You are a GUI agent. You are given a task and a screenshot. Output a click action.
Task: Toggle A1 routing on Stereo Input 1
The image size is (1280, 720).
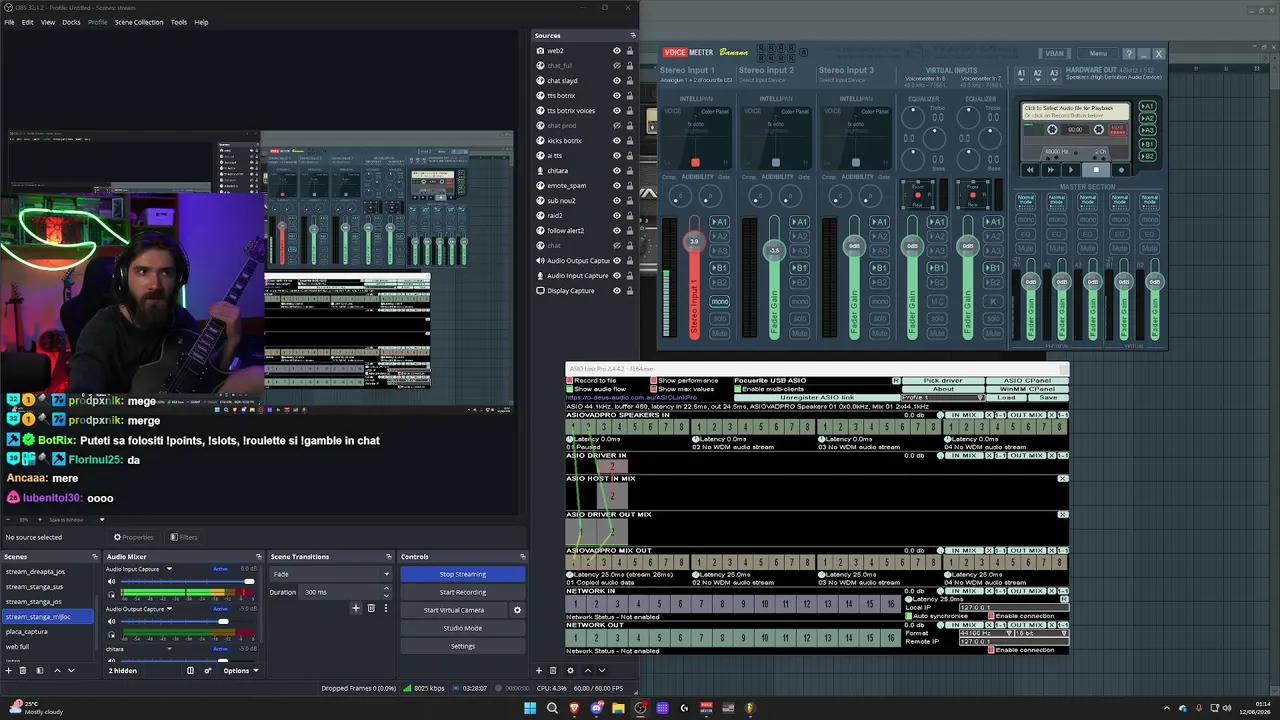click(x=719, y=222)
